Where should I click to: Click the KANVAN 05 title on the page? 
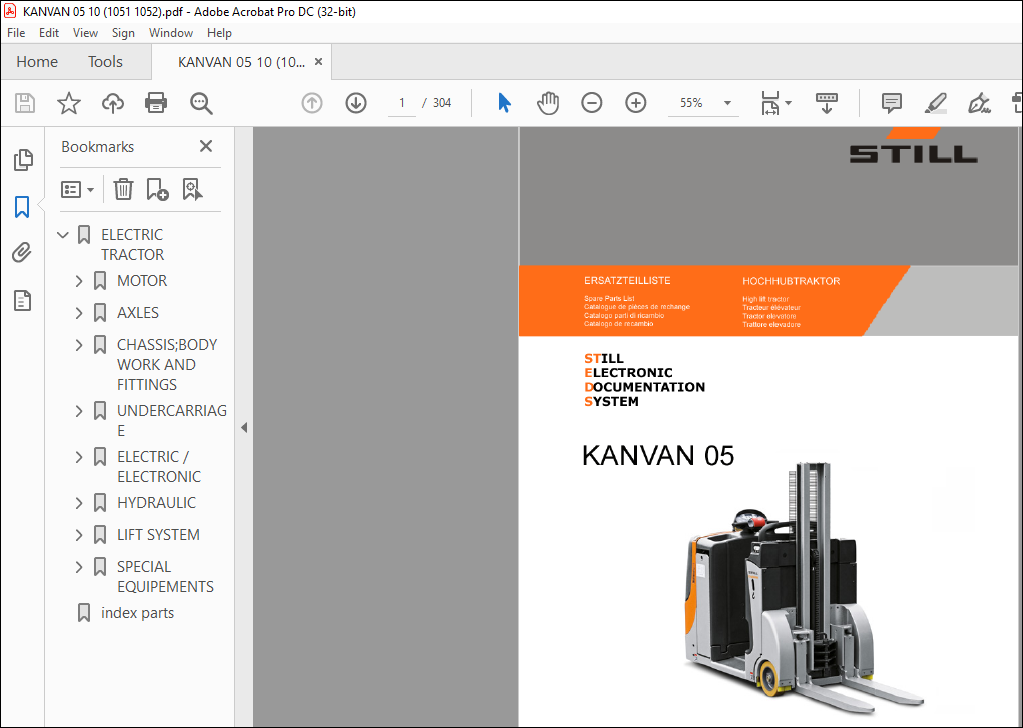pos(658,455)
